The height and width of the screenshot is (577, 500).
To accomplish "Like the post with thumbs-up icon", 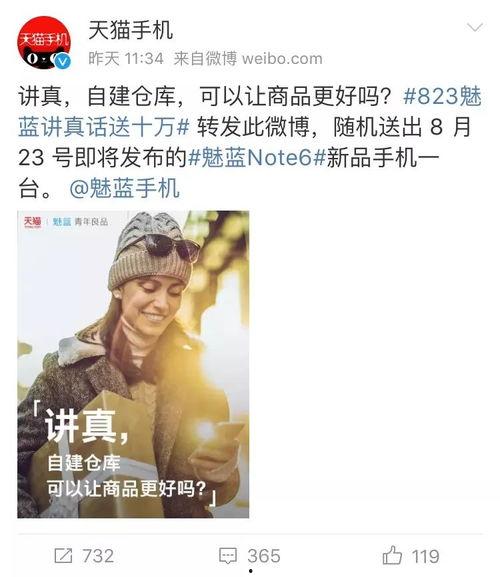I will [392, 555].
